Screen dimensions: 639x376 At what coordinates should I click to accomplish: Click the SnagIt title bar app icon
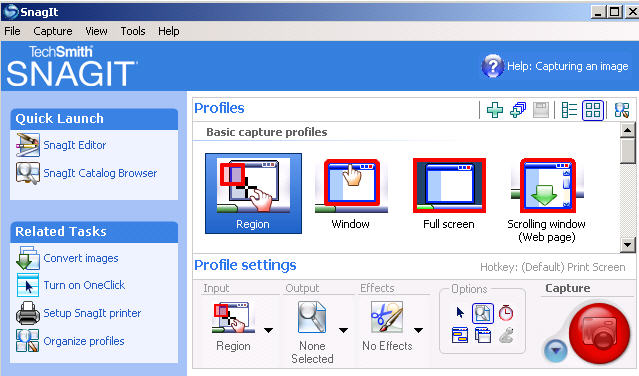pyautogui.click(x=10, y=12)
